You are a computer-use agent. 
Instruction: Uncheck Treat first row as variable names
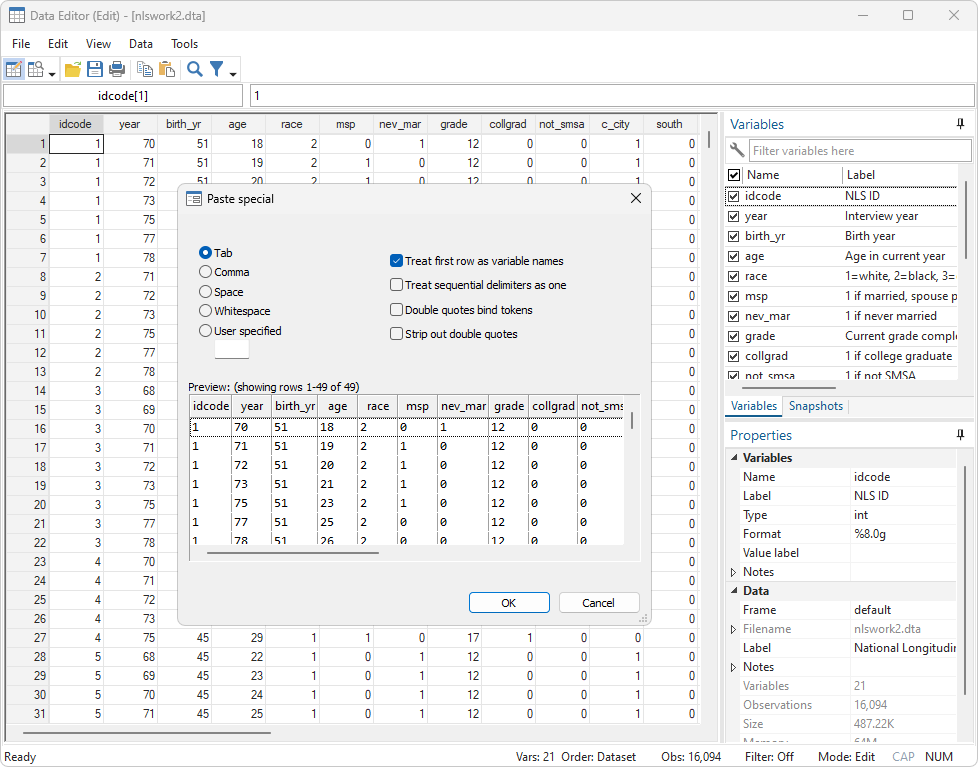pyautogui.click(x=396, y=260)
